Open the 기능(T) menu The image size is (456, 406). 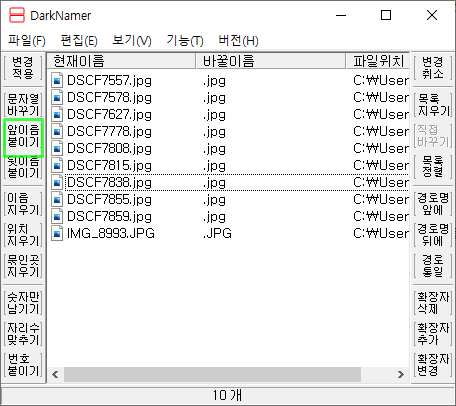(185, 41)
